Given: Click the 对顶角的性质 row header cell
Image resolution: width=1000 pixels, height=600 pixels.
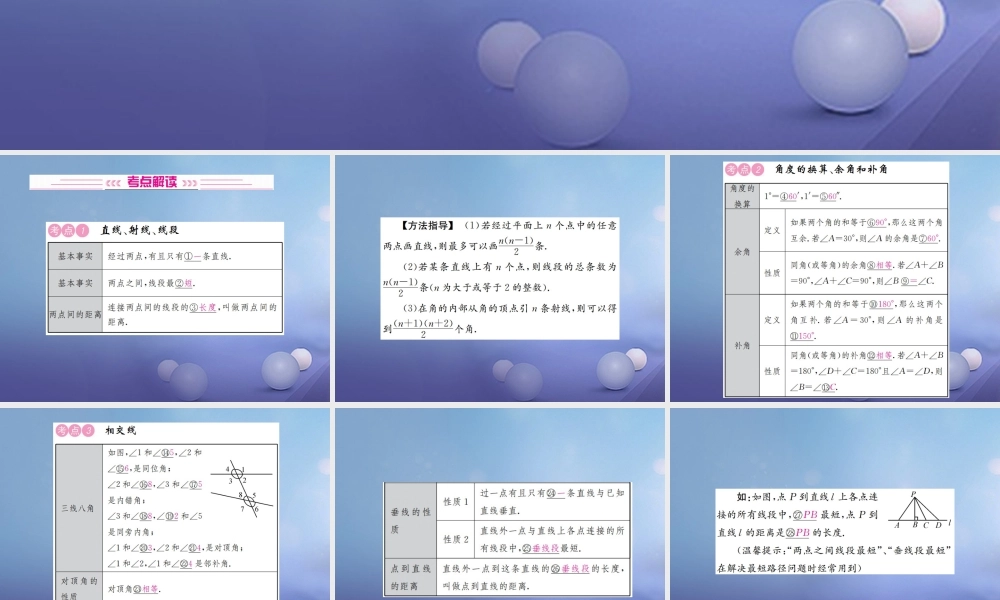Looking at the screenshot, I should 77,588.
